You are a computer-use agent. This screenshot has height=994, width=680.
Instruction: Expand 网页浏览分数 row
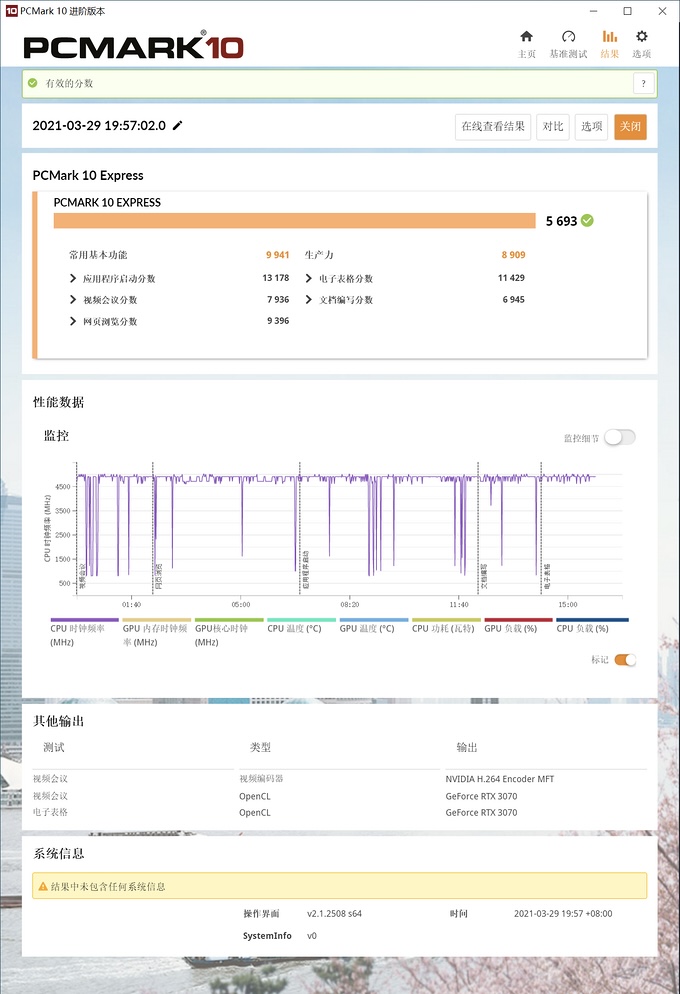pyautogui.click(x=73, y=321)
